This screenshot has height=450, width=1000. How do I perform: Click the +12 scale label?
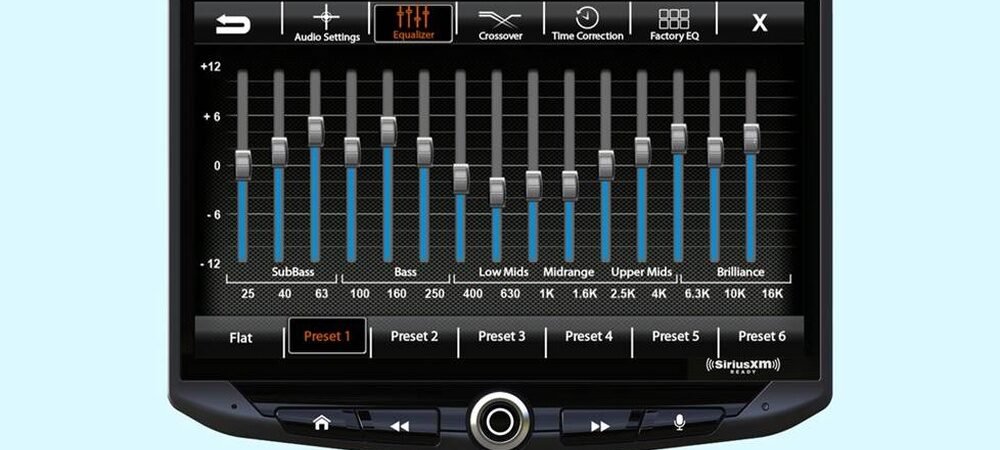[210, 67]
